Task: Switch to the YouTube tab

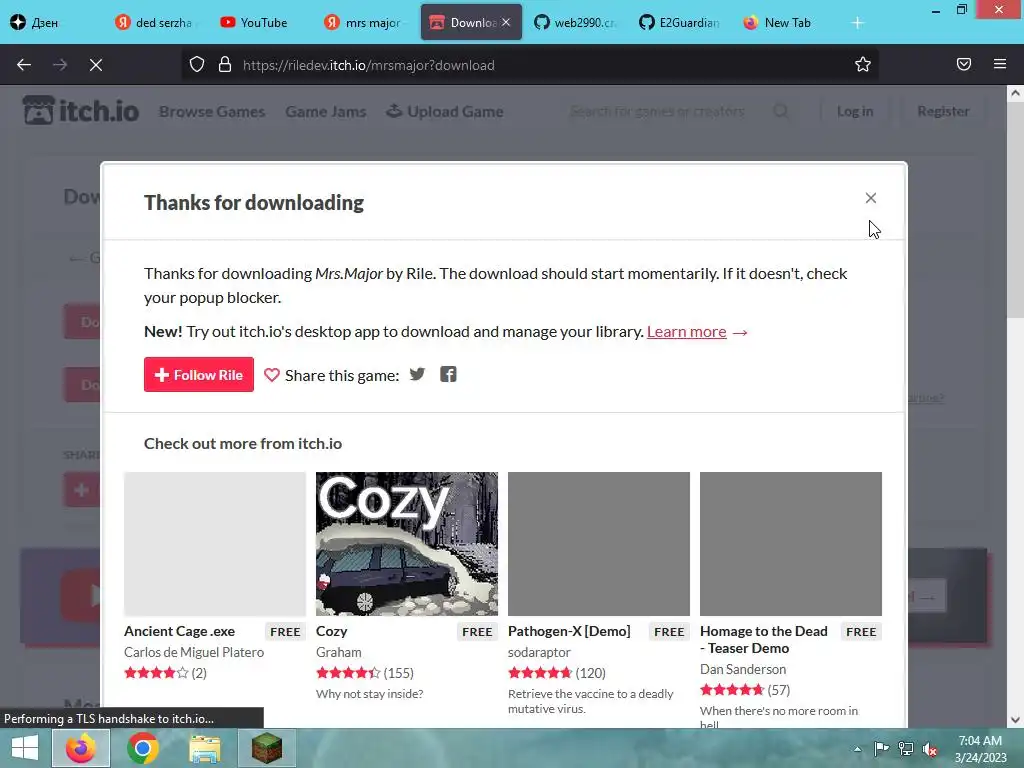Action: point(262,22)
